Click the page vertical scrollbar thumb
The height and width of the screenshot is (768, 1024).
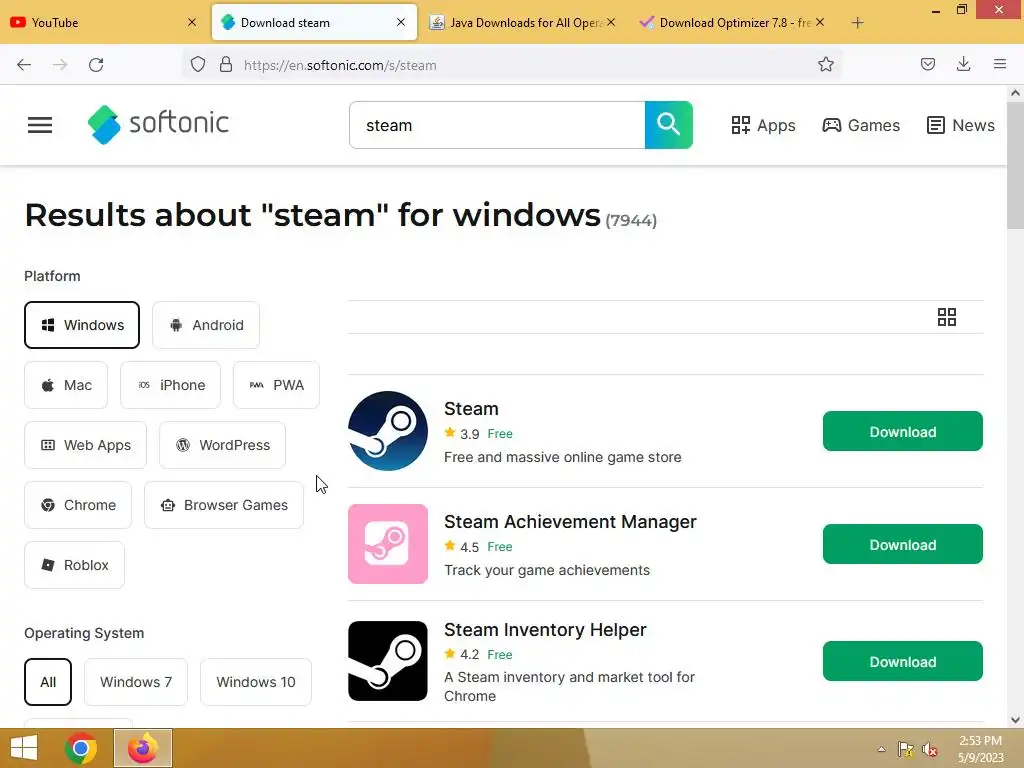[1015, 165]
